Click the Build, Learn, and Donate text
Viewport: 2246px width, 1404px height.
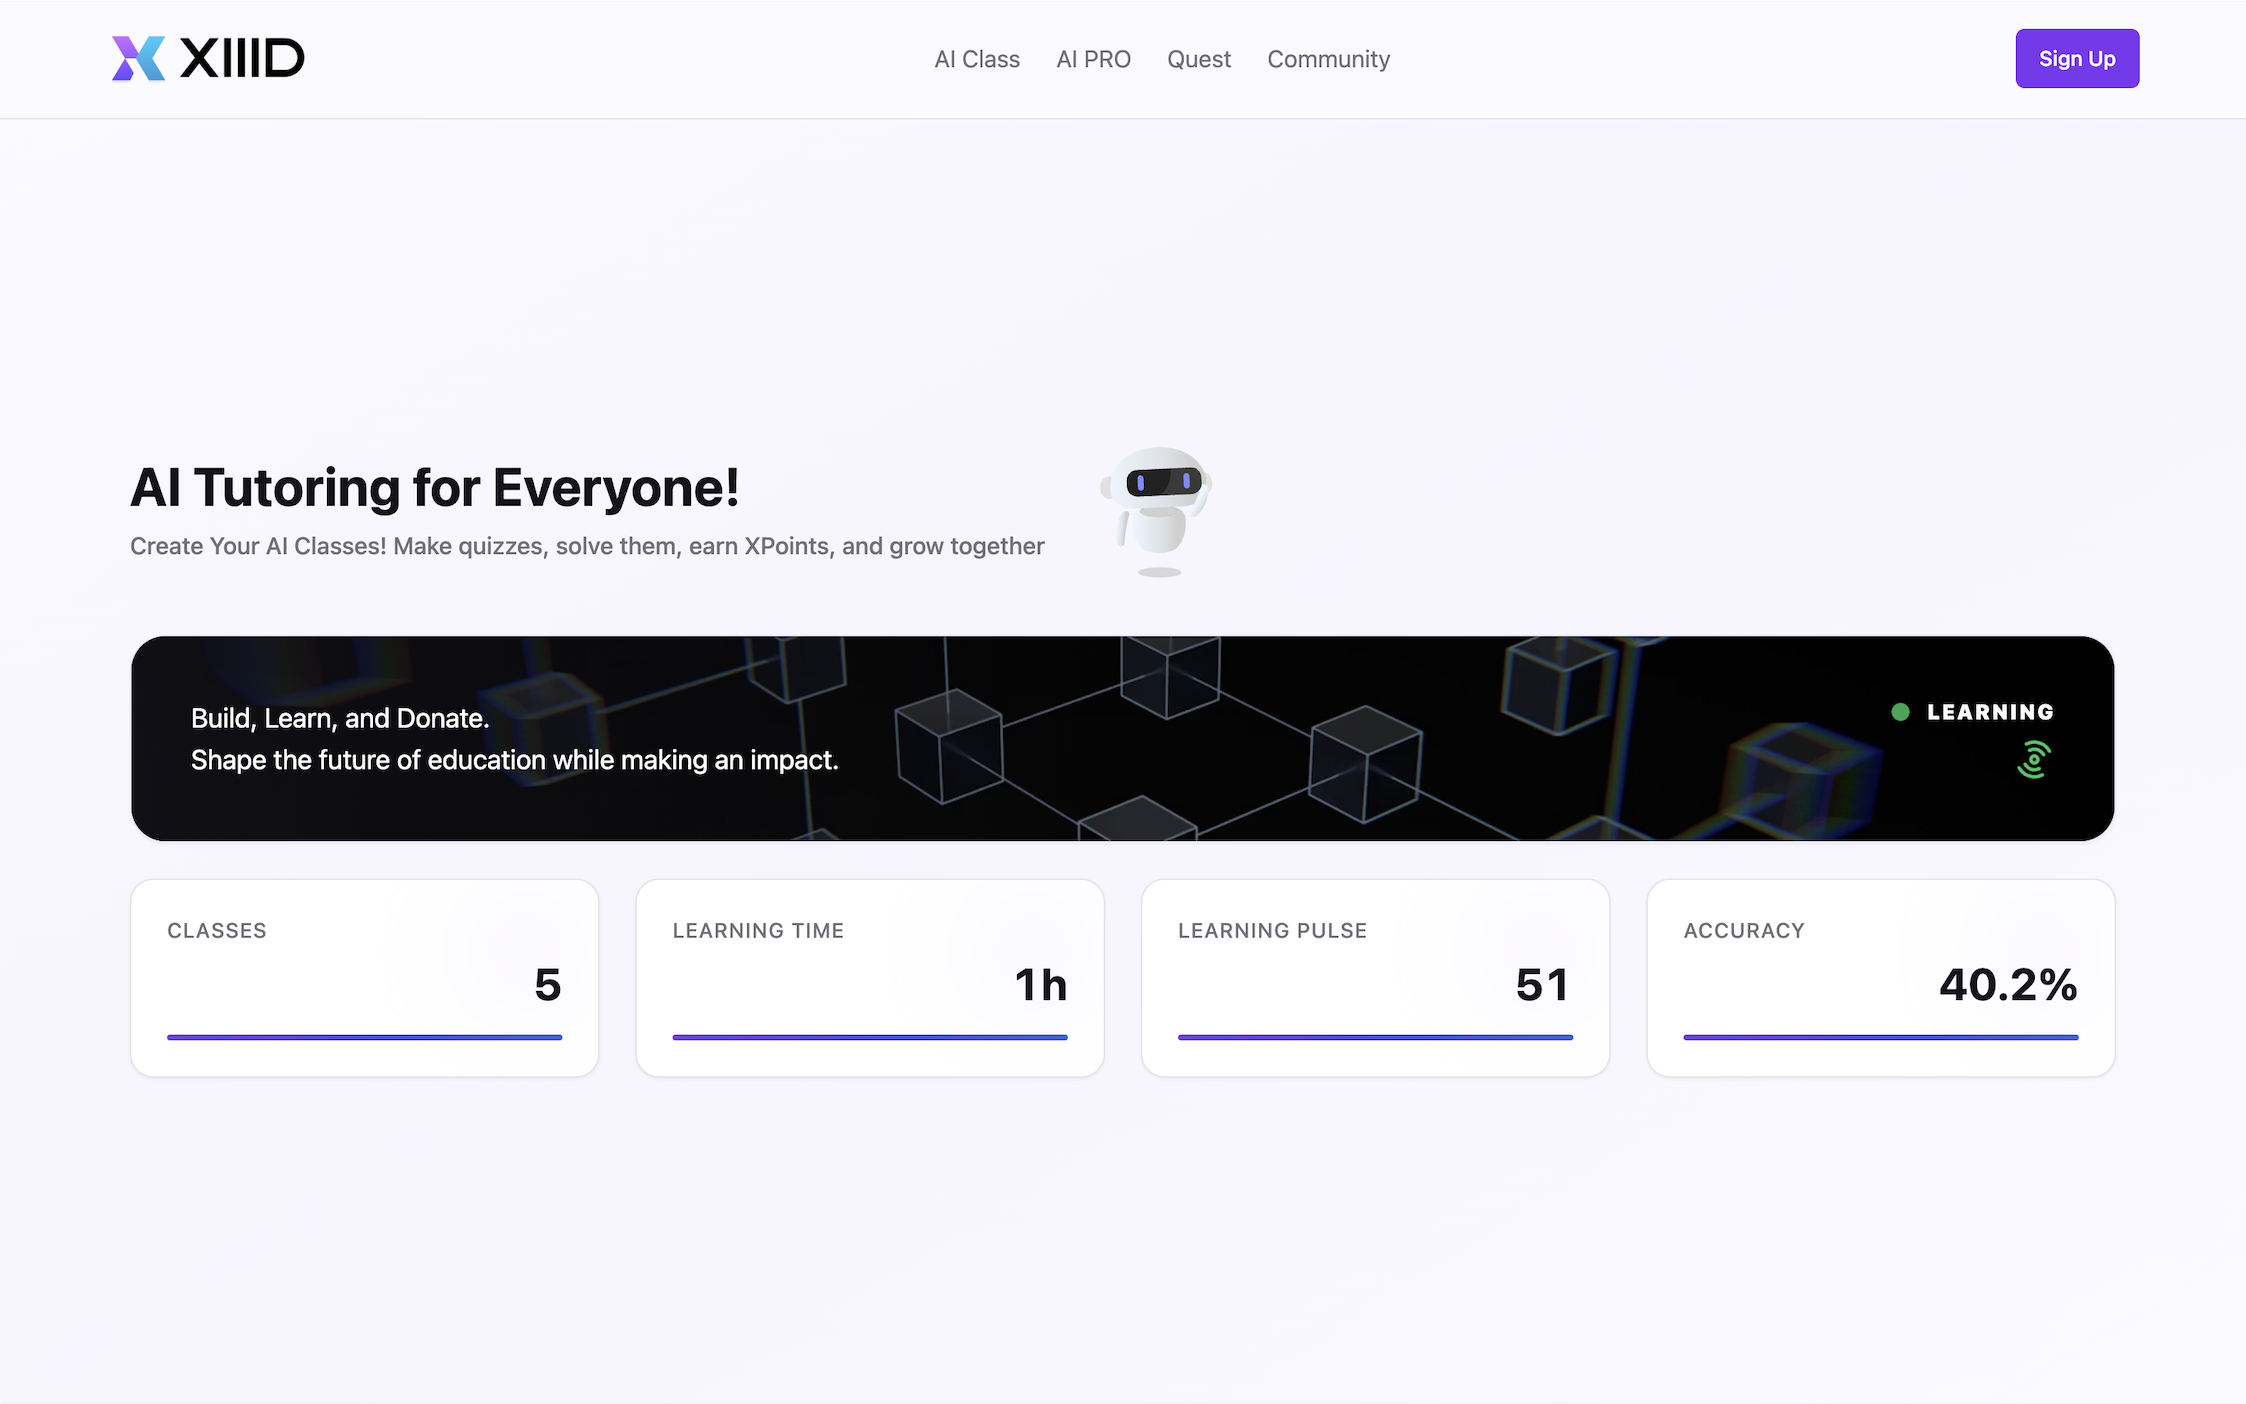pyautogui.click(x=340, y=718)
